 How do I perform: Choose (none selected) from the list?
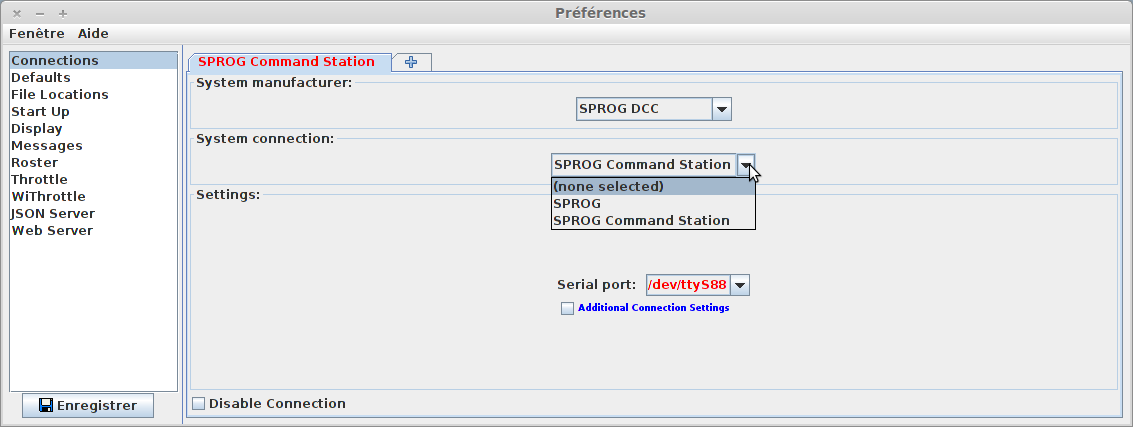coord(653,186)
